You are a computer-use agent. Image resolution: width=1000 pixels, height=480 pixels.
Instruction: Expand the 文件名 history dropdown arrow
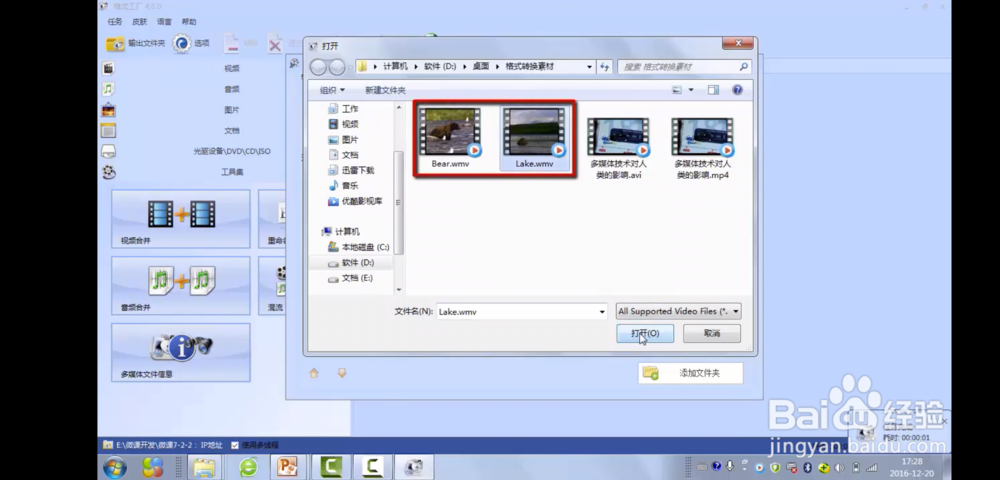(602, 312)
